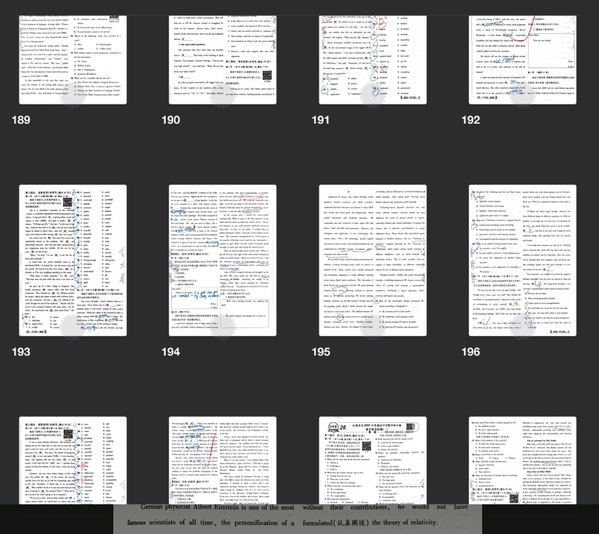599x534 pixels.
Task: Open page 191 thumbnail with red marks
Action: (373, 60)
